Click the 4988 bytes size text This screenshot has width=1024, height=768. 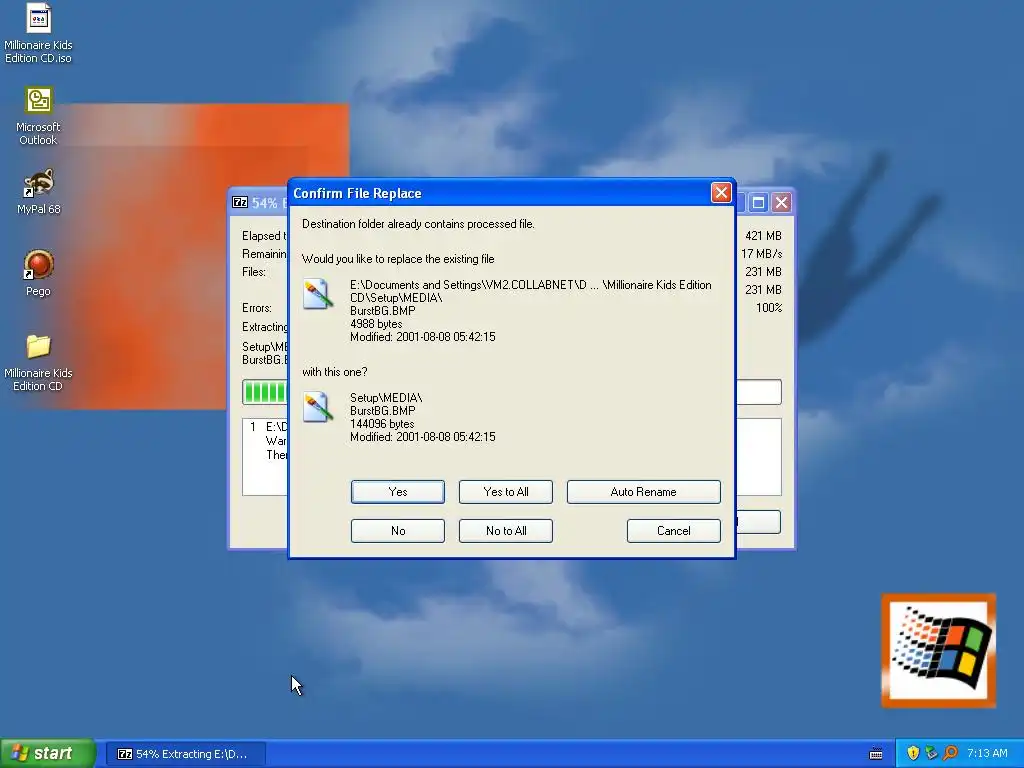coord(376,324)
